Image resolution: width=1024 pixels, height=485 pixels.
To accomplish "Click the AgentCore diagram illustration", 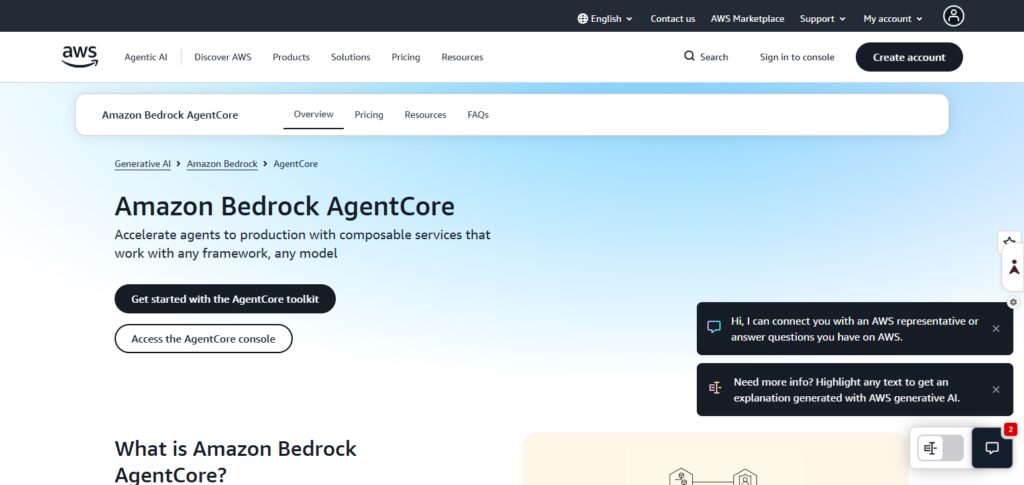I will click(x=715, y=459).
